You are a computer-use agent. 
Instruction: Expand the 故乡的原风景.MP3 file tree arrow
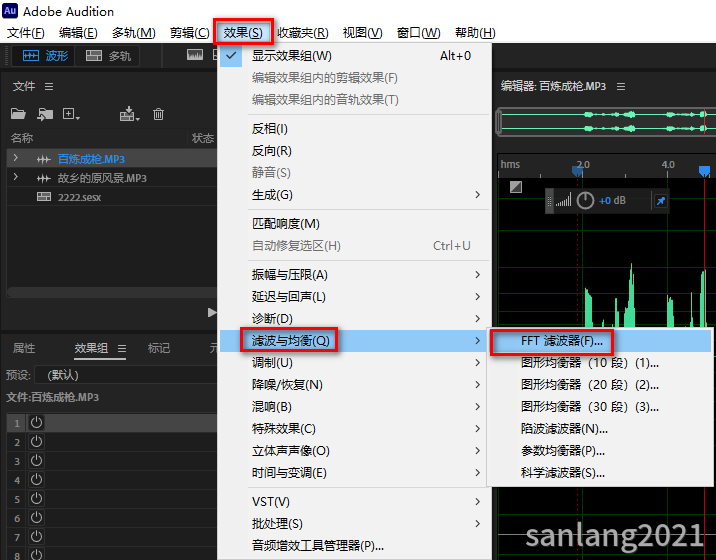click(16, 178)
